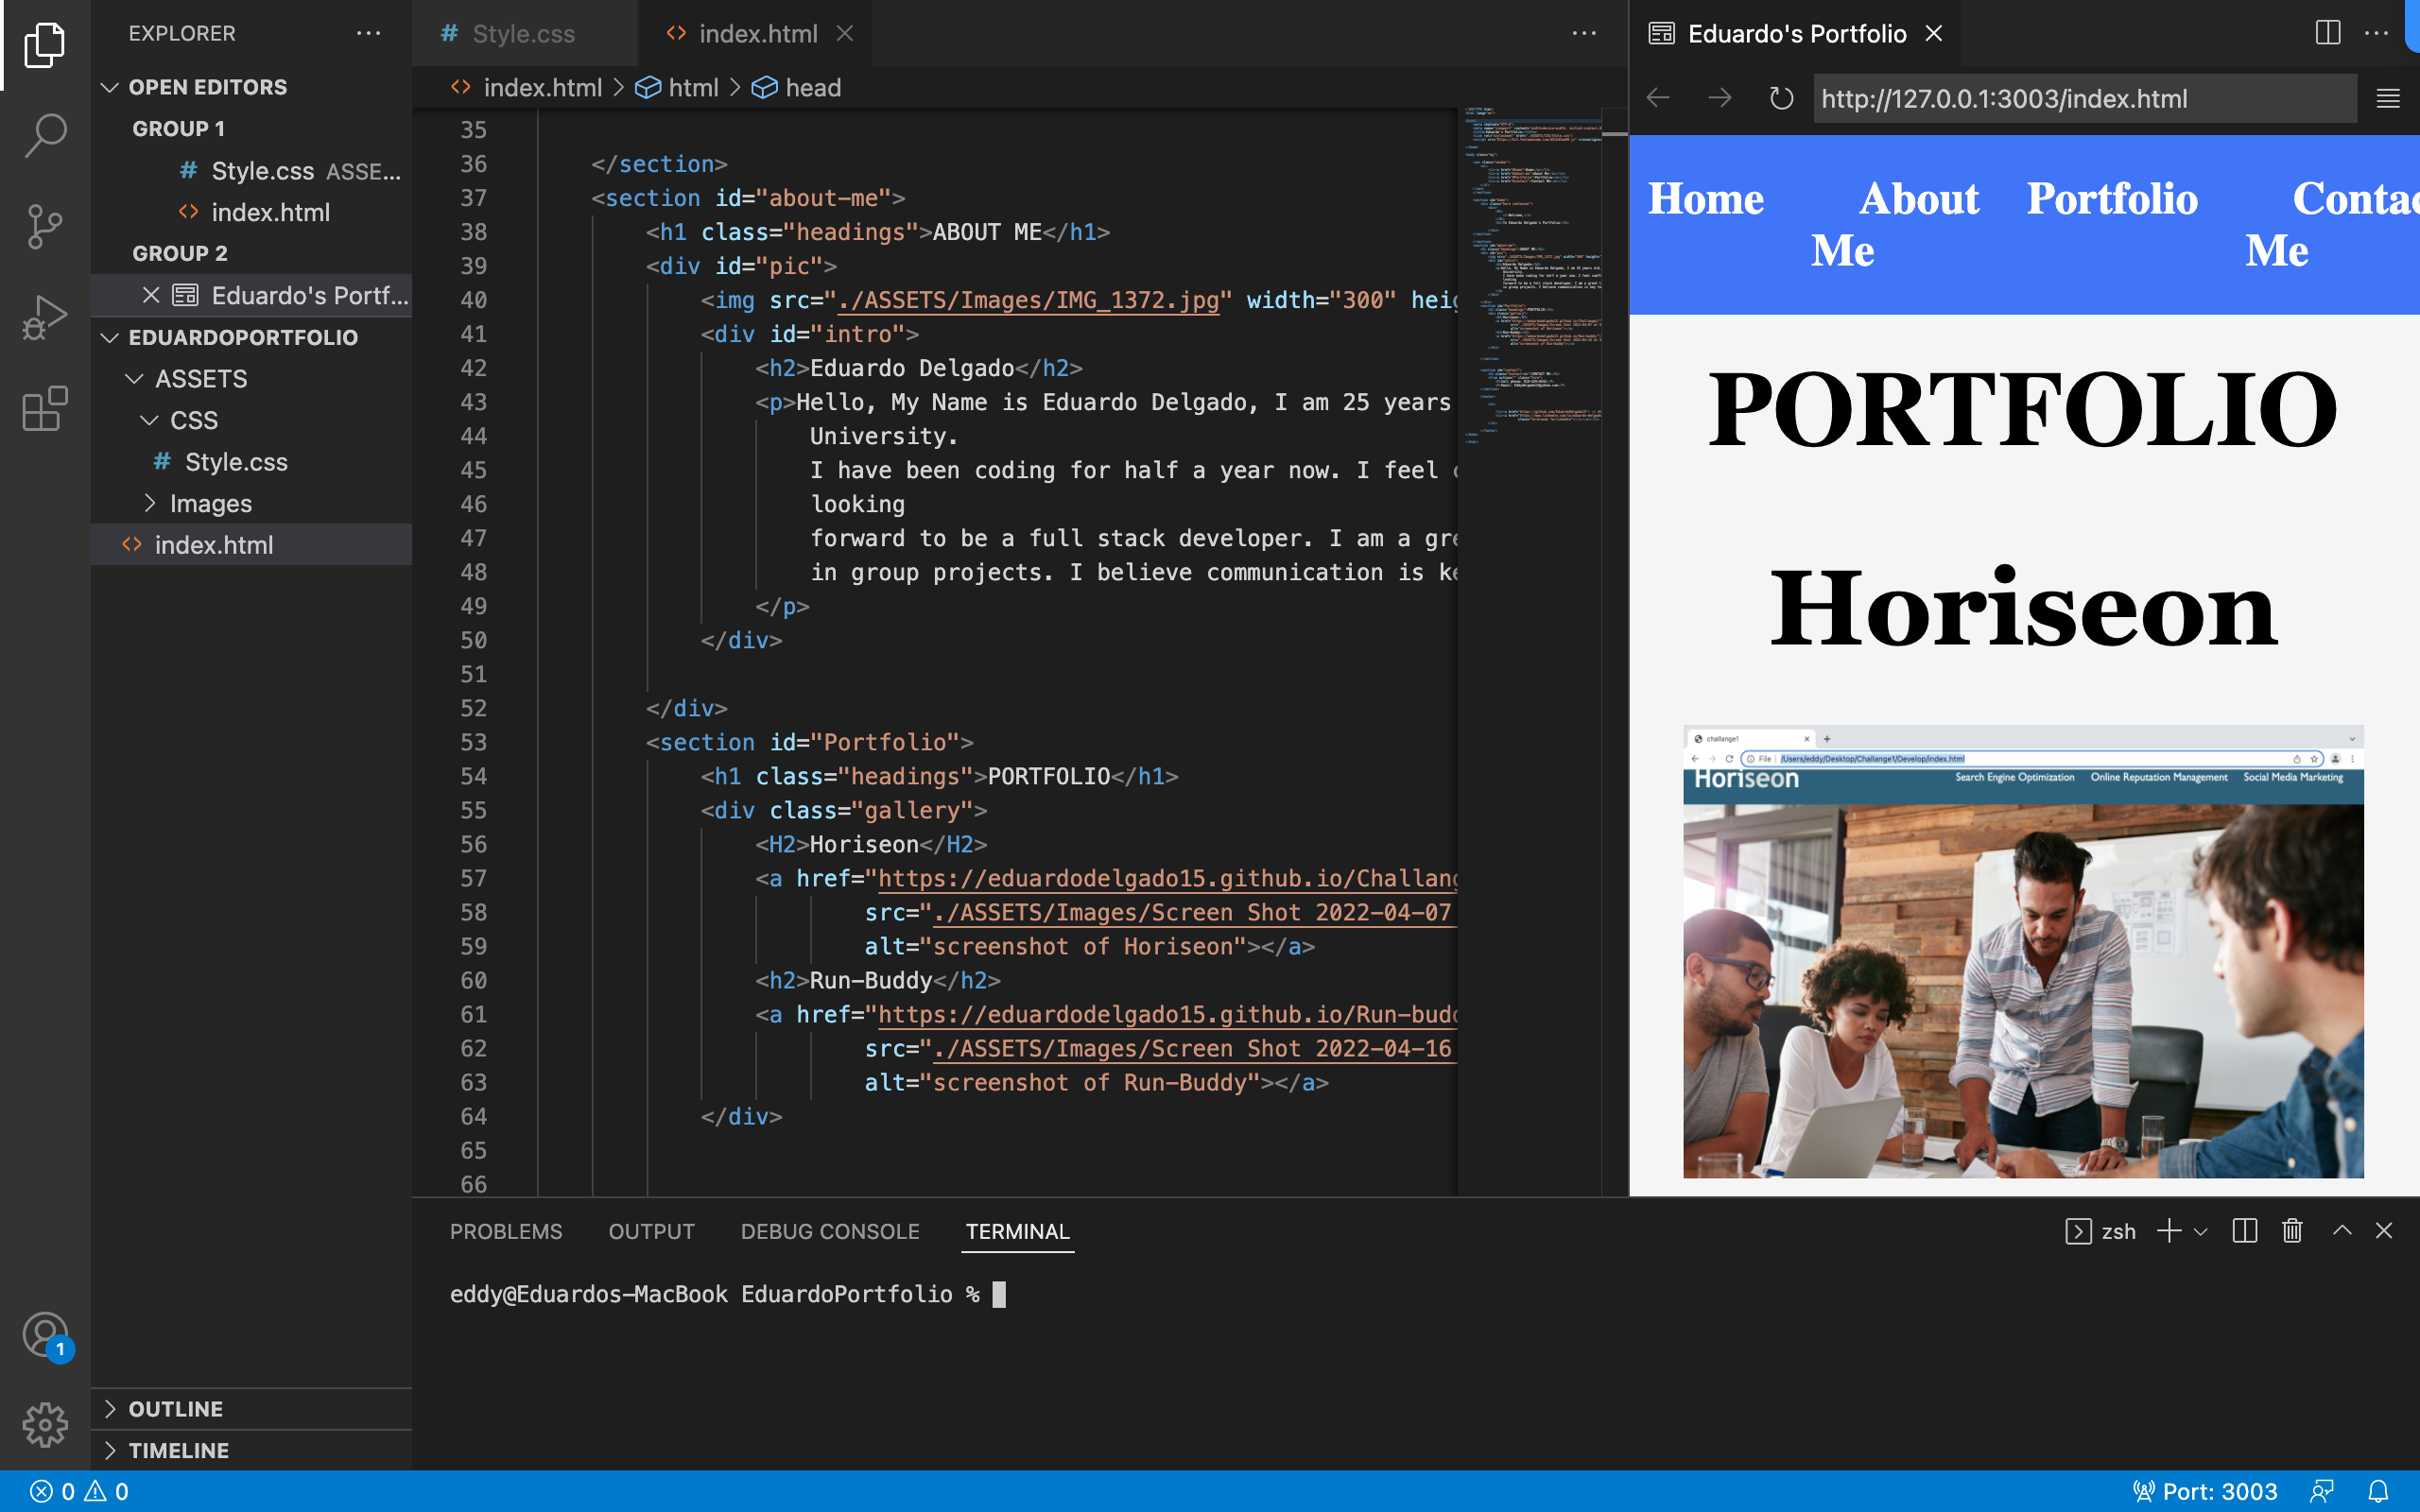
Task: Add a new terminal with plus icon
Action: click(2169, 1231)
